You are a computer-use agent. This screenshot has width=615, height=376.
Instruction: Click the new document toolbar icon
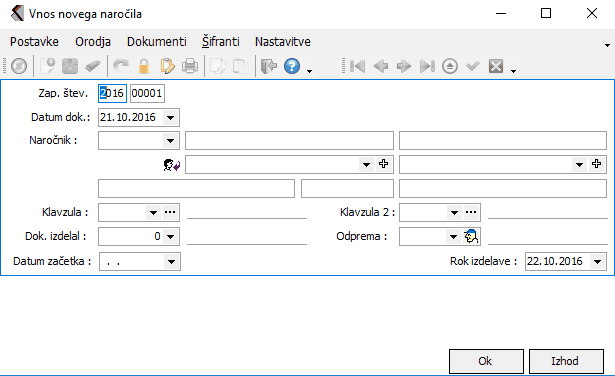coord(48,66)
